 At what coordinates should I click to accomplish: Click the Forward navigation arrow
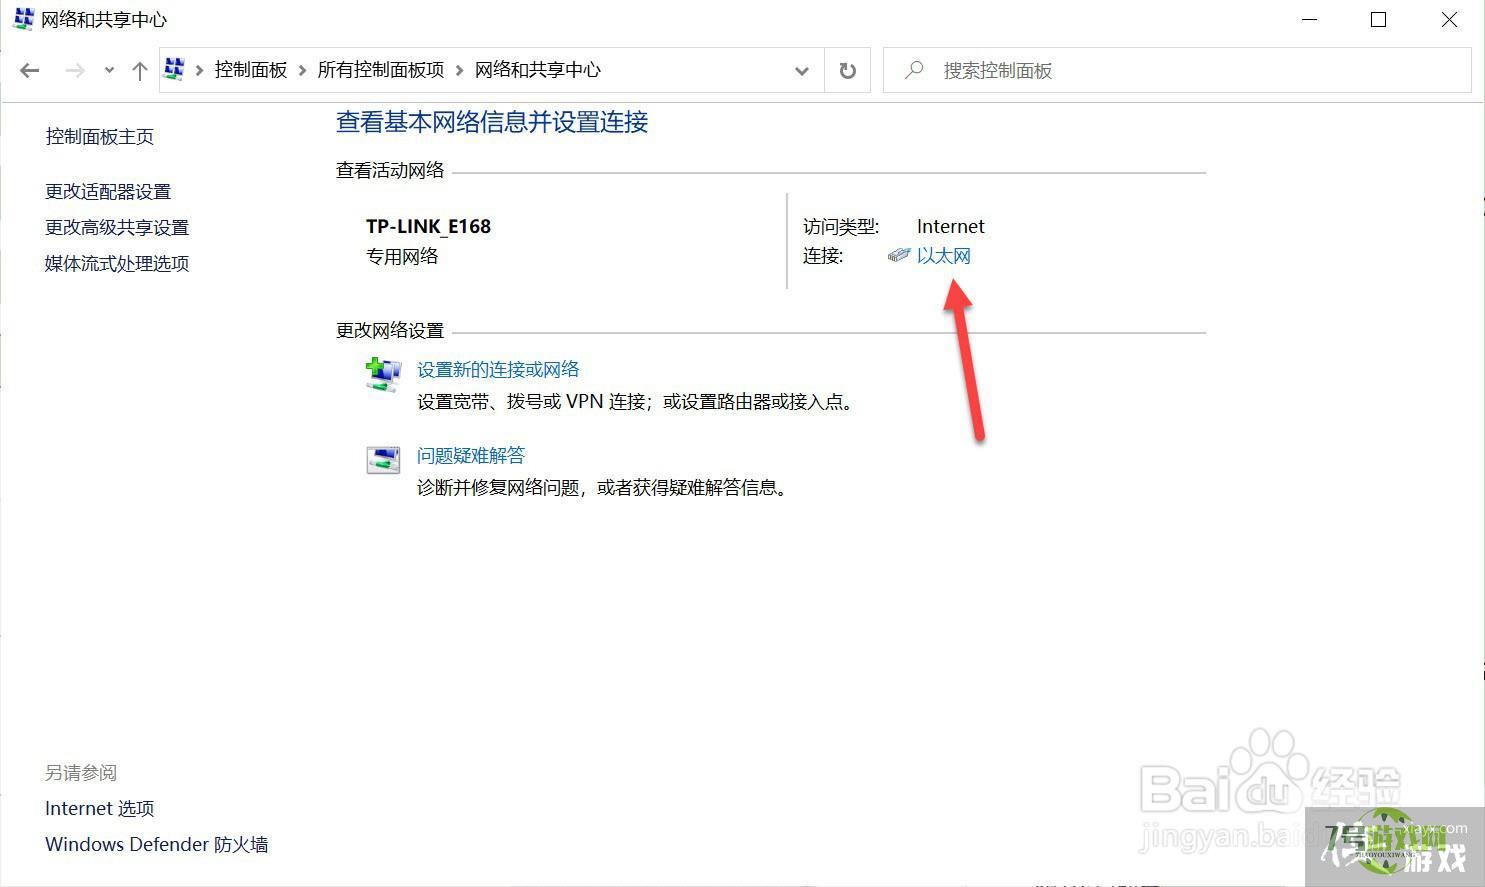coord(74,70)
